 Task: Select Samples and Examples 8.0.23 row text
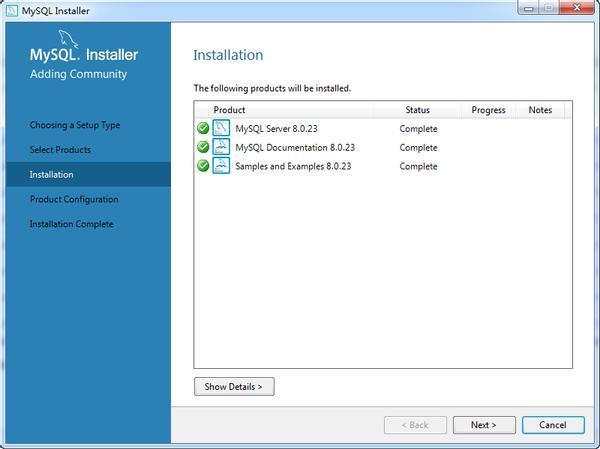(x=293, y=167)
